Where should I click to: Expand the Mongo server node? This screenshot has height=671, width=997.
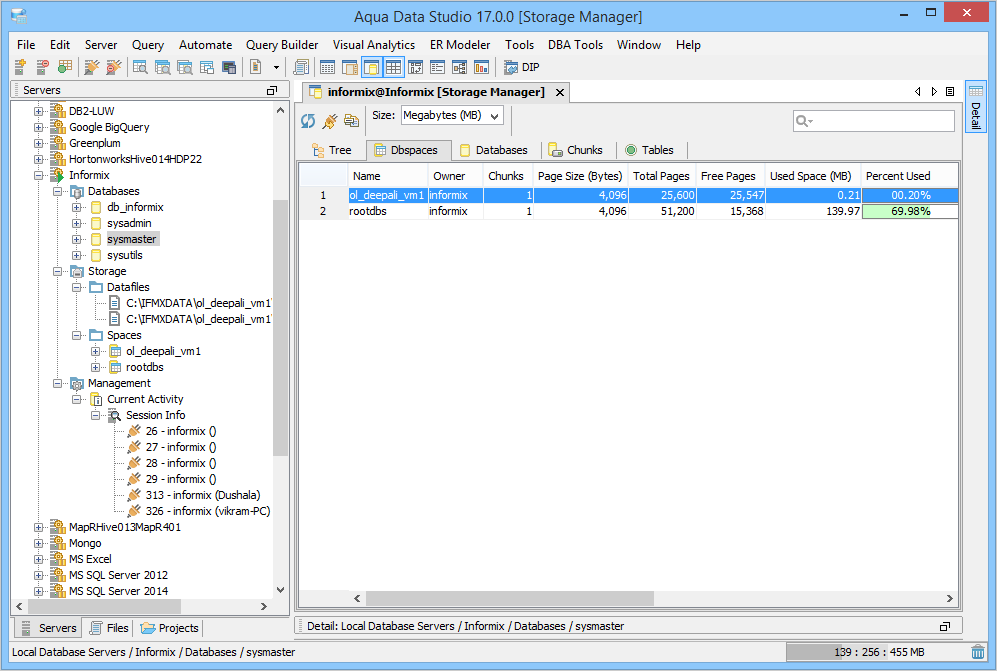pyautogui.click(x=39, y=543)
